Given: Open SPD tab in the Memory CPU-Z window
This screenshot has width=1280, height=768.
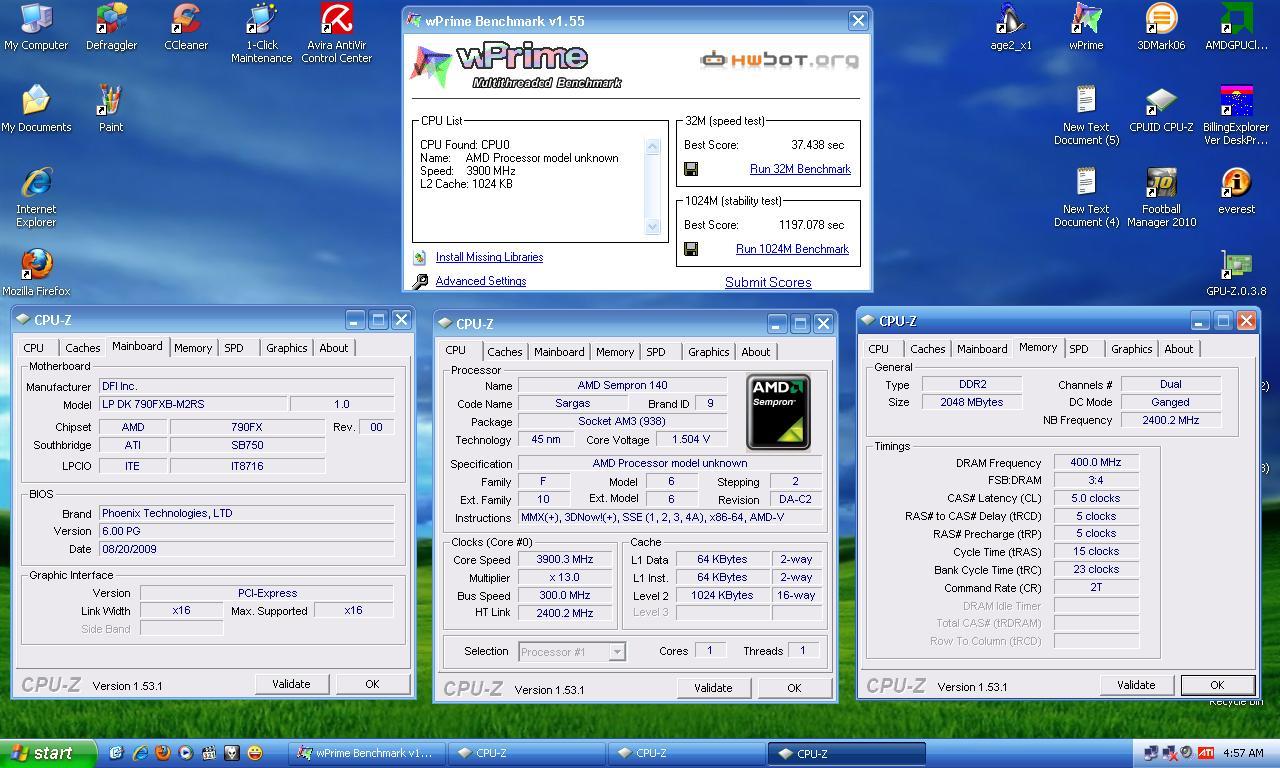Looking at the screenshot, I should [1078, 349].
